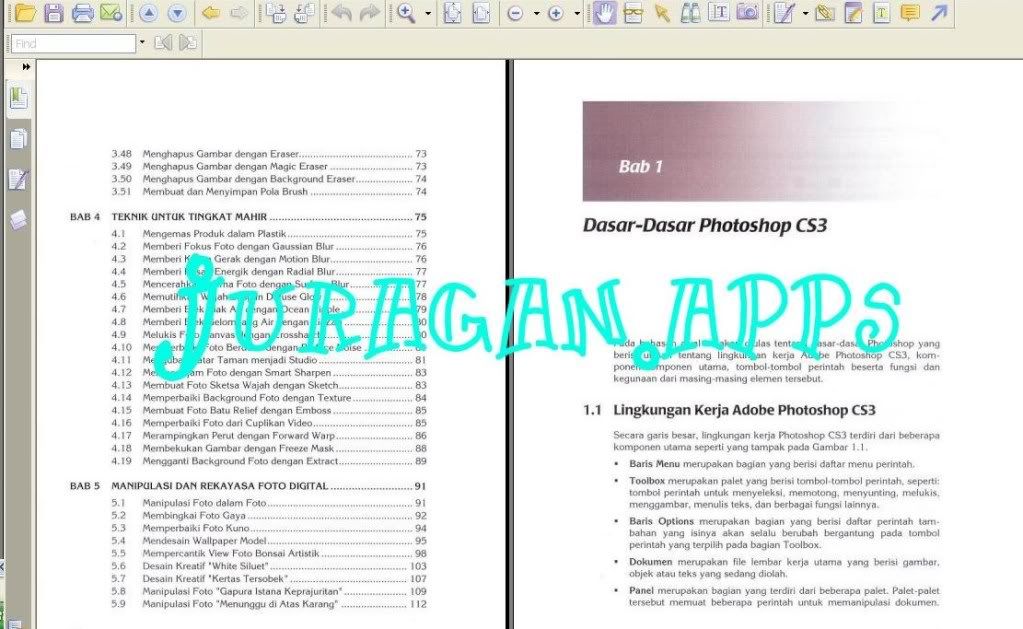The image size is (1023, 629).
Task: Click the glasses reading view icon
Action: click(x=633, y=13)
